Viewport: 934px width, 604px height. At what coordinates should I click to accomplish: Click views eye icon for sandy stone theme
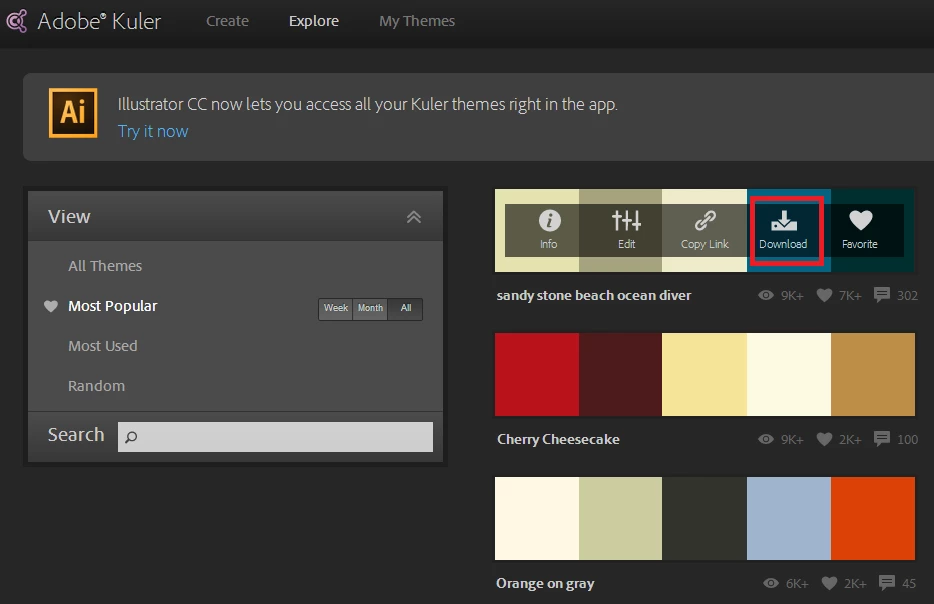point(765,295)
